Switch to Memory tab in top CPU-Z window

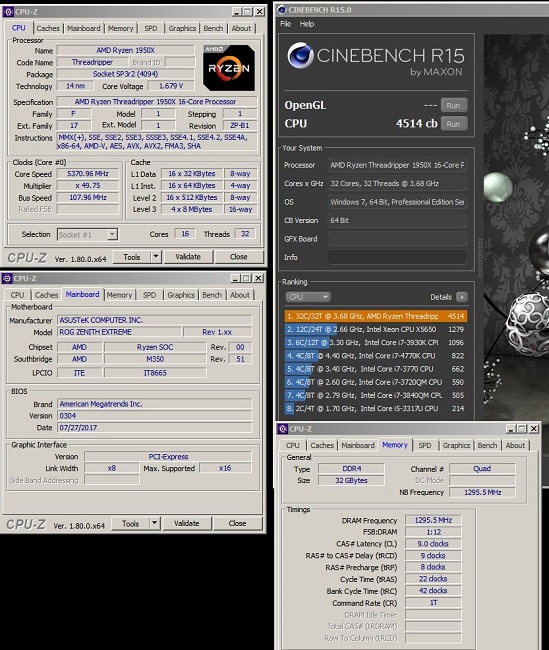pos(121,28)
